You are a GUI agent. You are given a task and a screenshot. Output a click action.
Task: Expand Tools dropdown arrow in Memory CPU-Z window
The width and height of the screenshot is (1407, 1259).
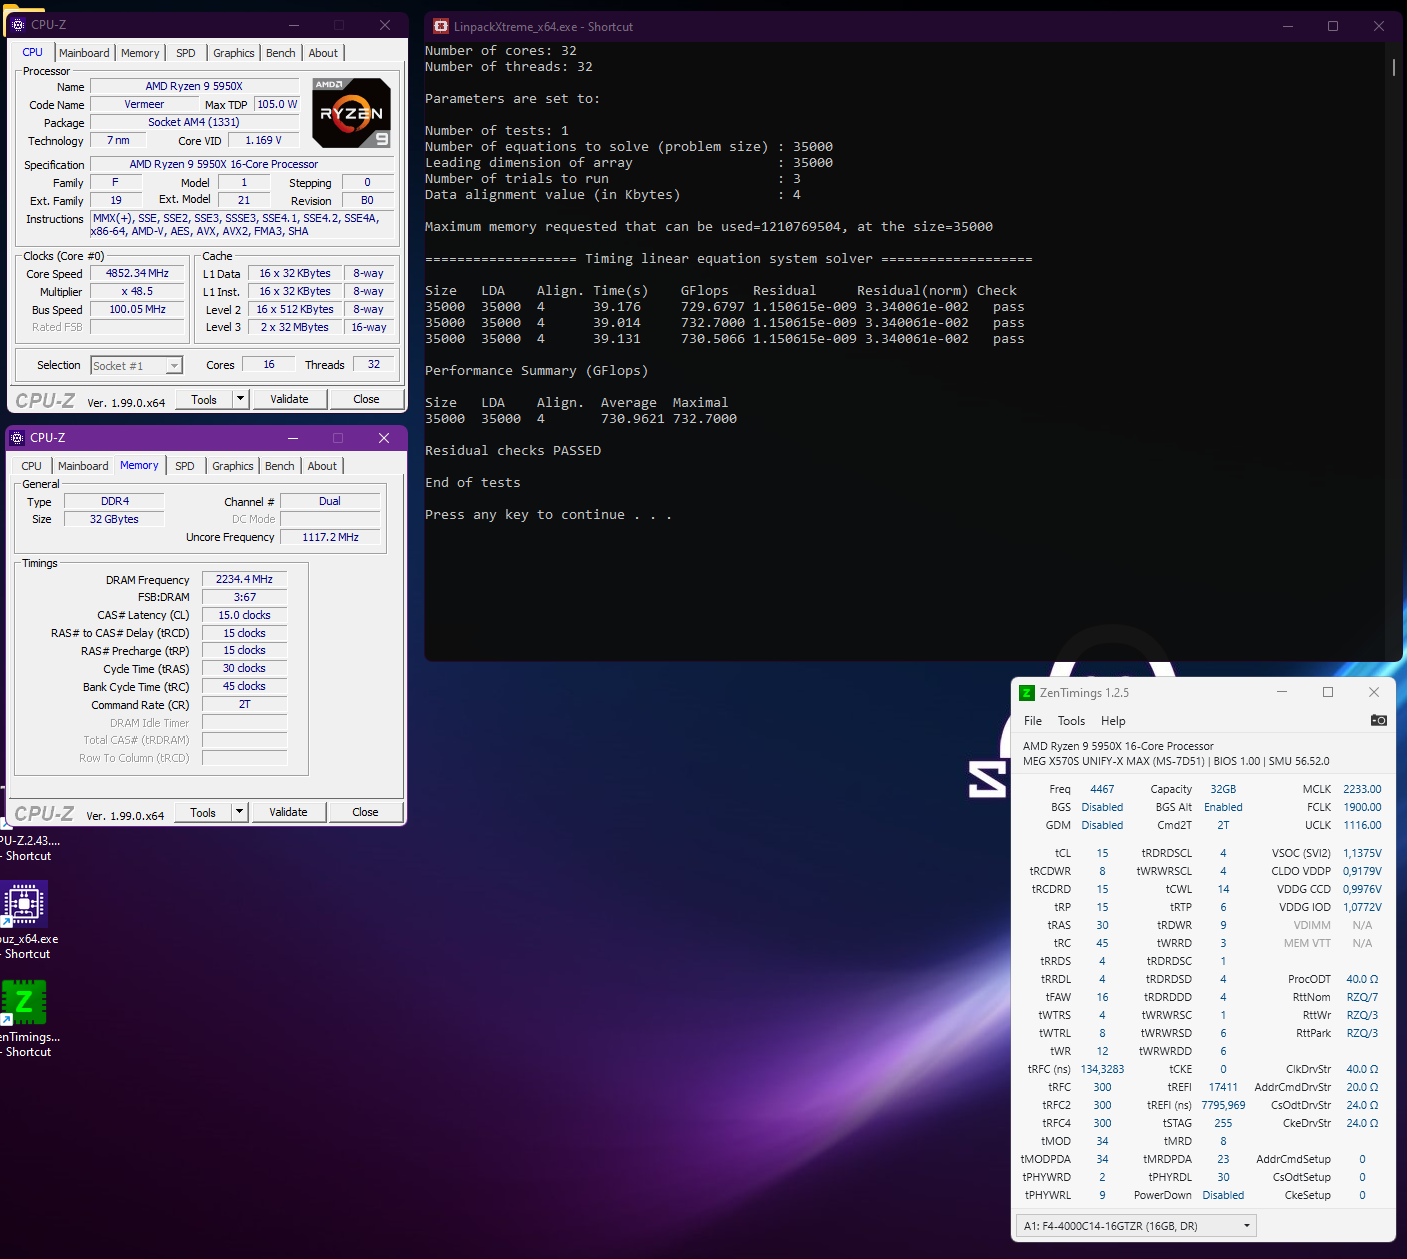point(239,812)
